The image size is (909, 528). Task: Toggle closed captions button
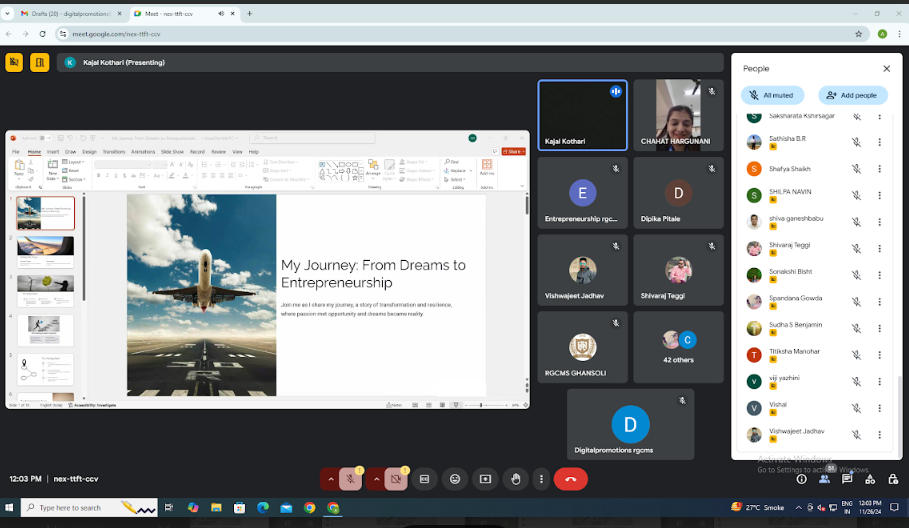424,479
